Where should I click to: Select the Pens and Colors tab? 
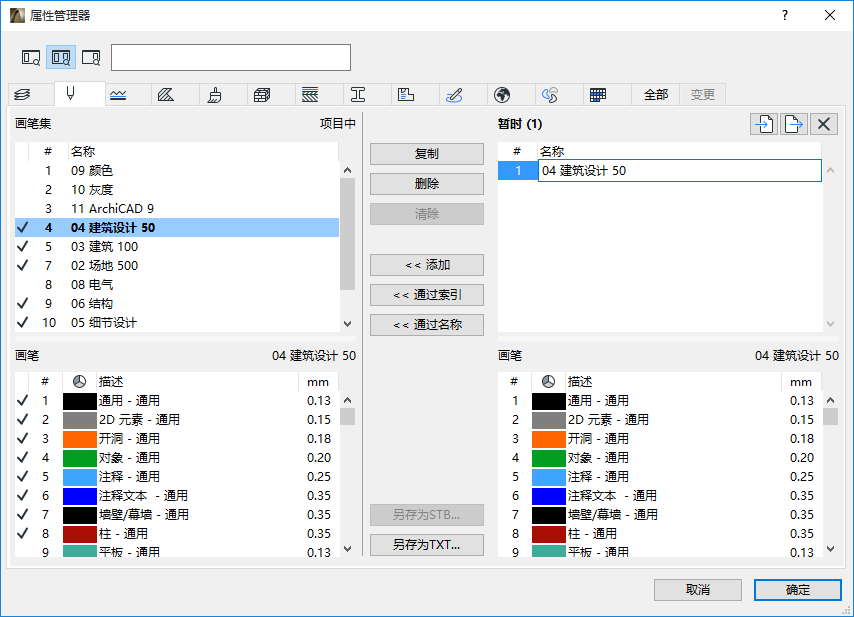[70, 94]
